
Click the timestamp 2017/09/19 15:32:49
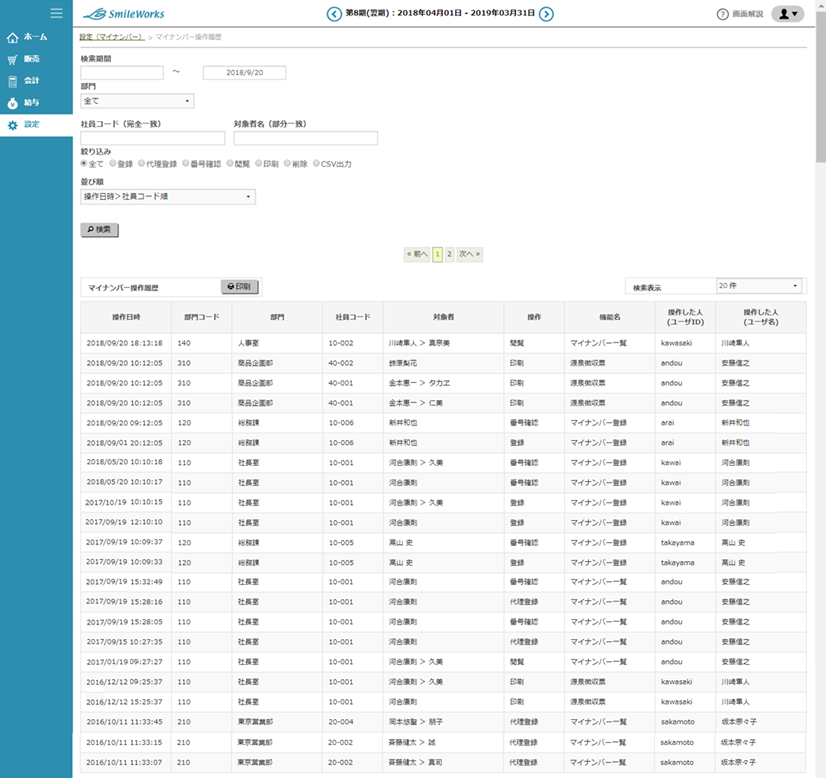[x=124, y=582]
